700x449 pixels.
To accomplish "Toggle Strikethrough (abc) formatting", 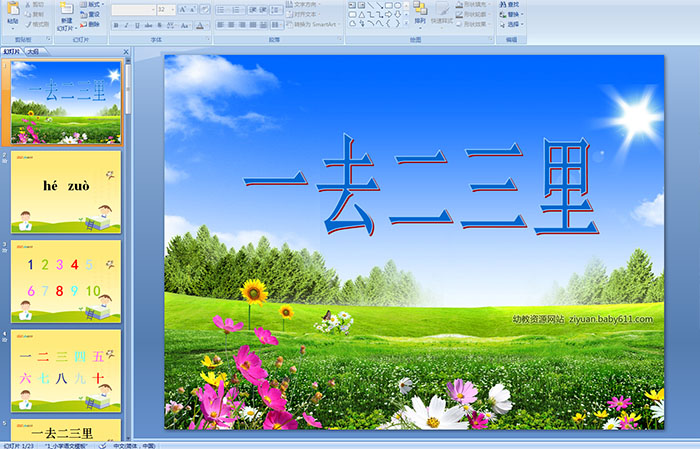I will (x=148, y=25).
